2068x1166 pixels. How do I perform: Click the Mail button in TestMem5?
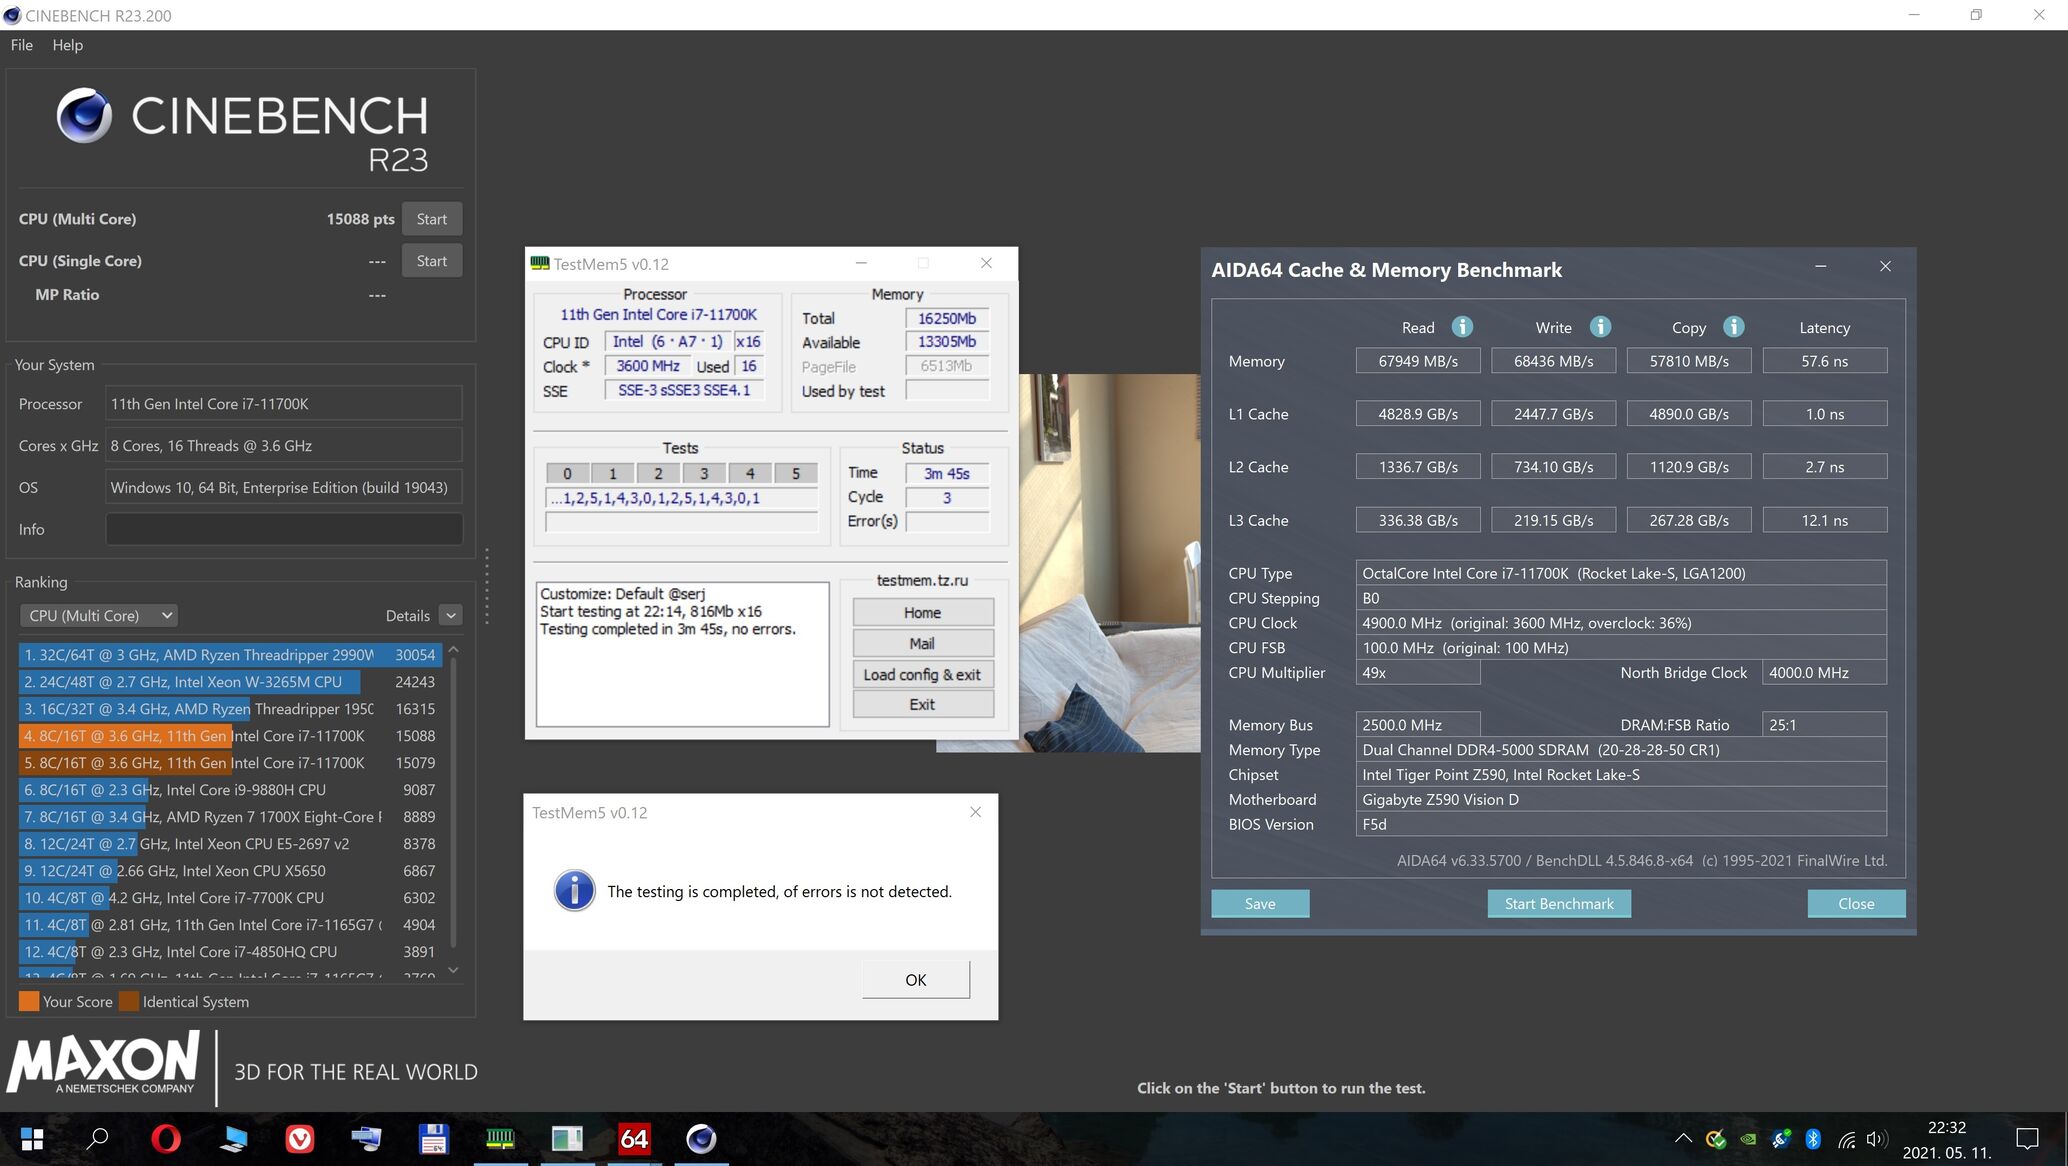(x=922, y=643)
